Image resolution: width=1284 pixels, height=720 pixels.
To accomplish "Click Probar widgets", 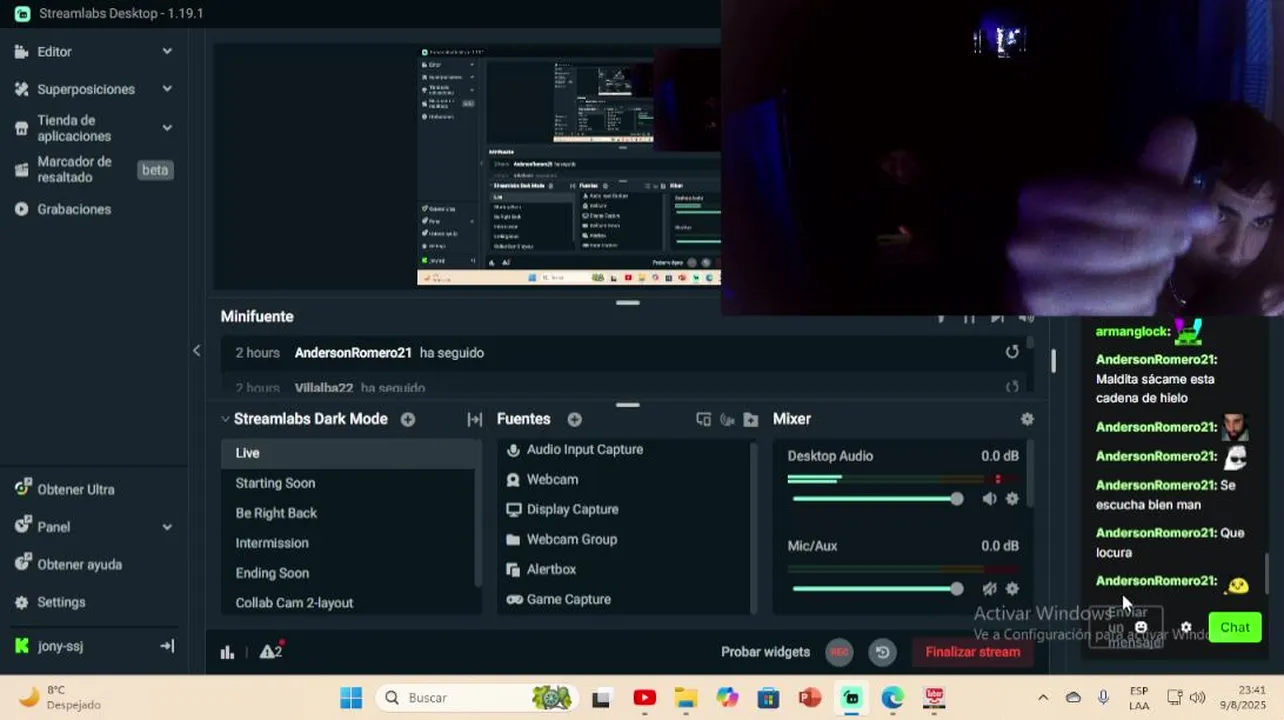I will (x=765, y=652).
